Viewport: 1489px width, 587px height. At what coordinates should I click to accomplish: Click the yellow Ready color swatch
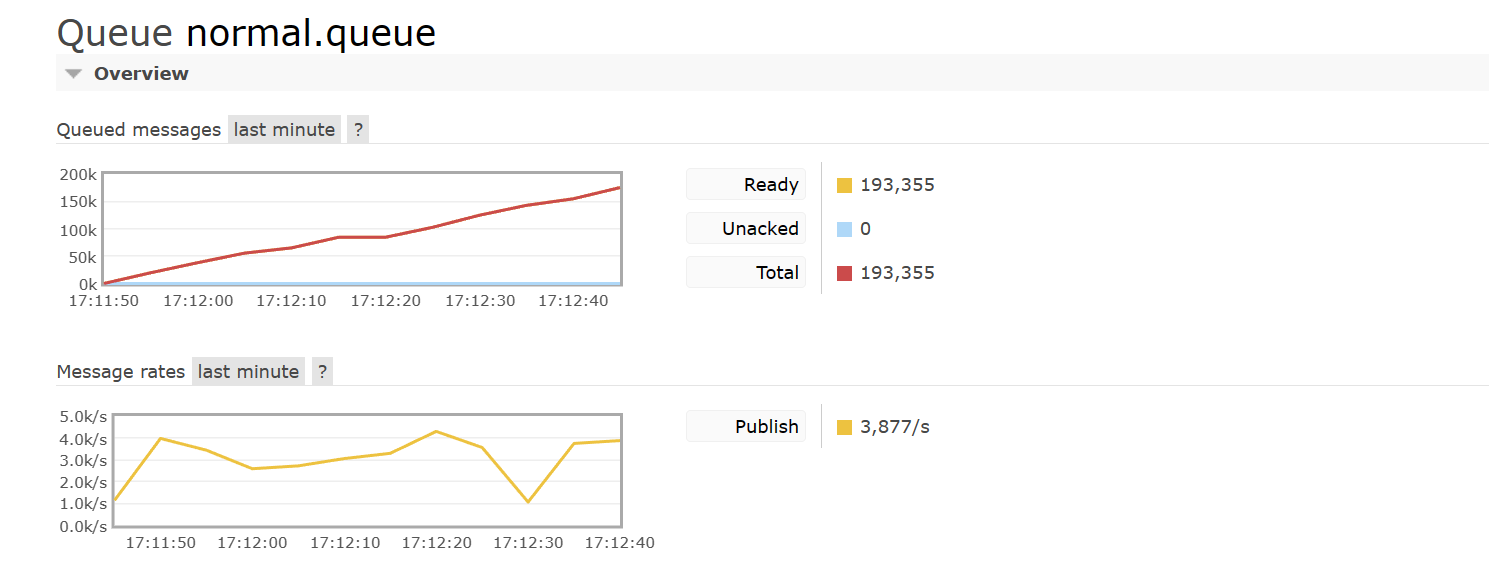(x=844, y=185)
